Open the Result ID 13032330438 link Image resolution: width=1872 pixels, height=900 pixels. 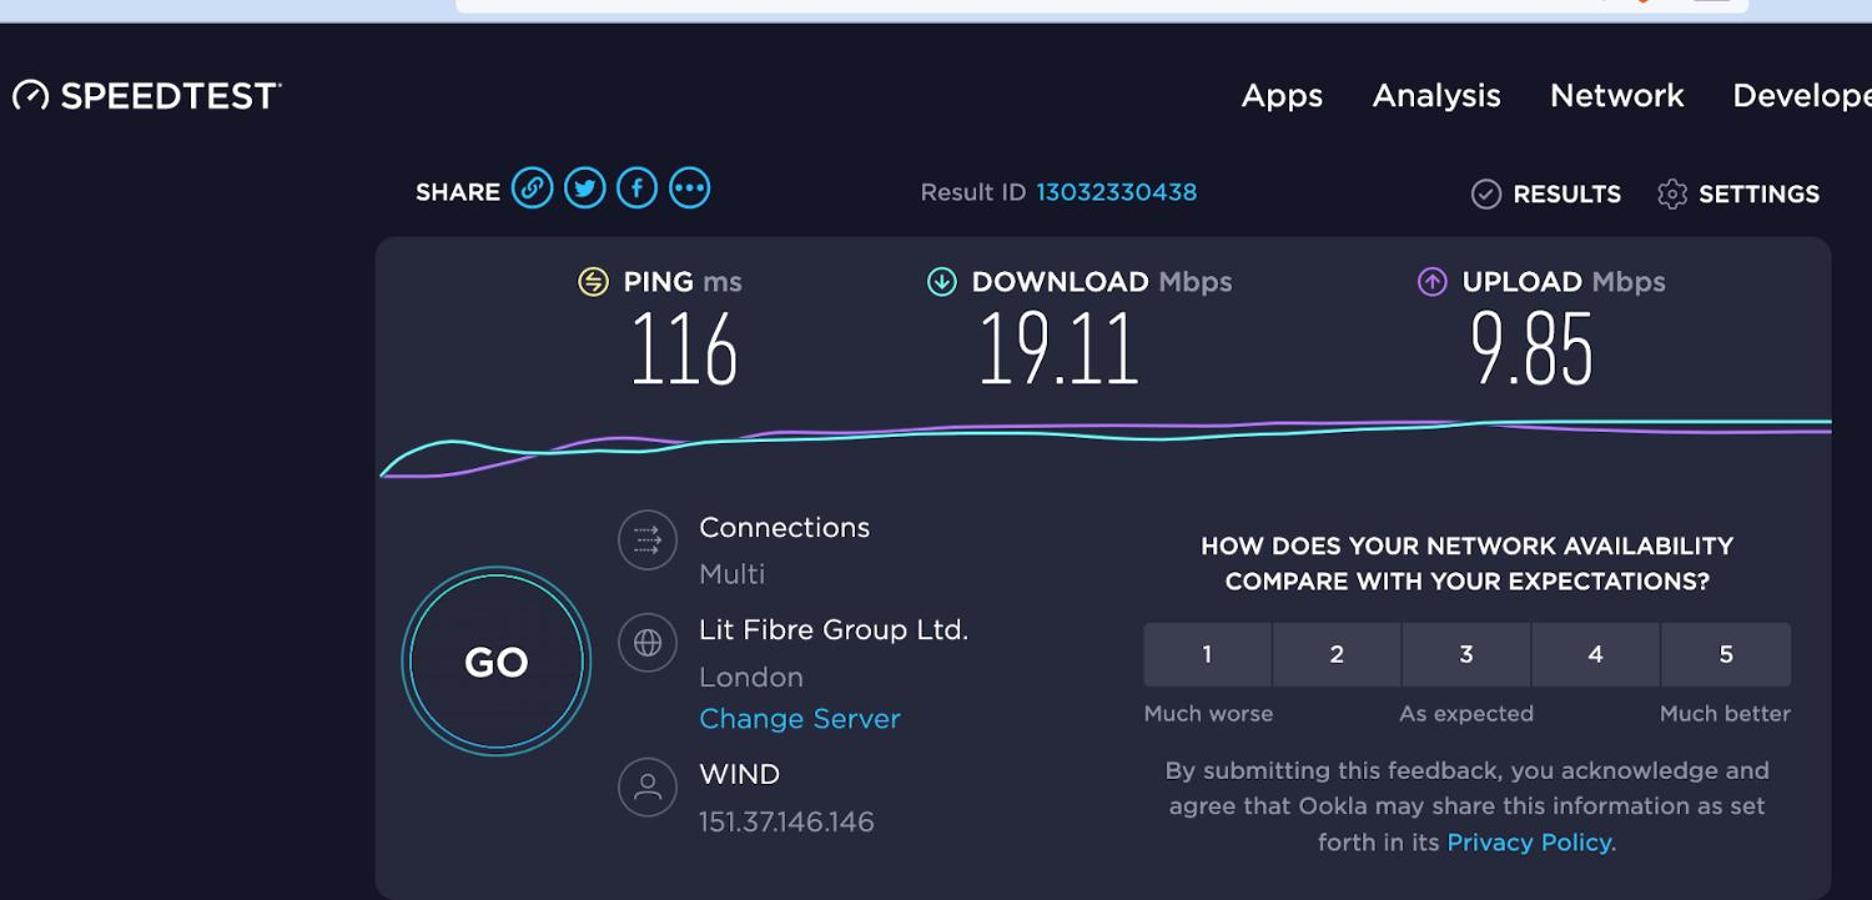[x=1116, y=192]
